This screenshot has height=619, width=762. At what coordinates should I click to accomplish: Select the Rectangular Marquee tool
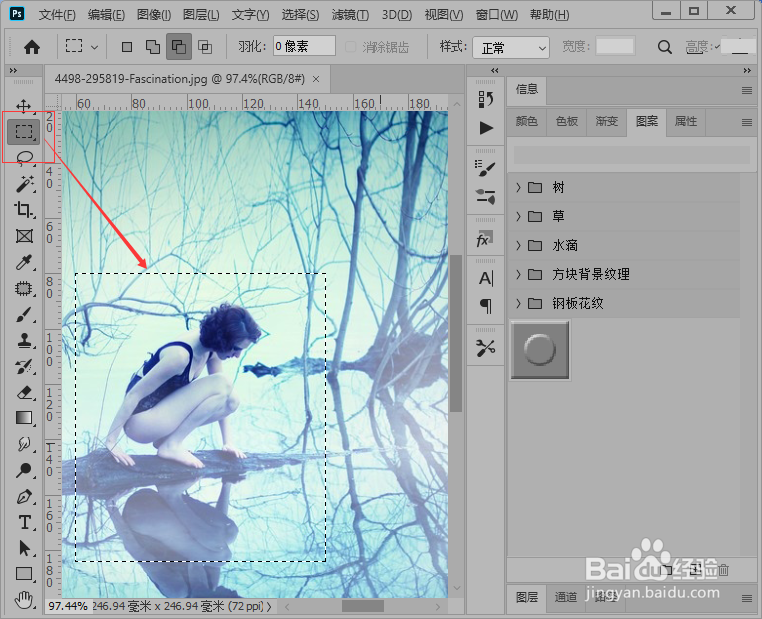[24, 131]
